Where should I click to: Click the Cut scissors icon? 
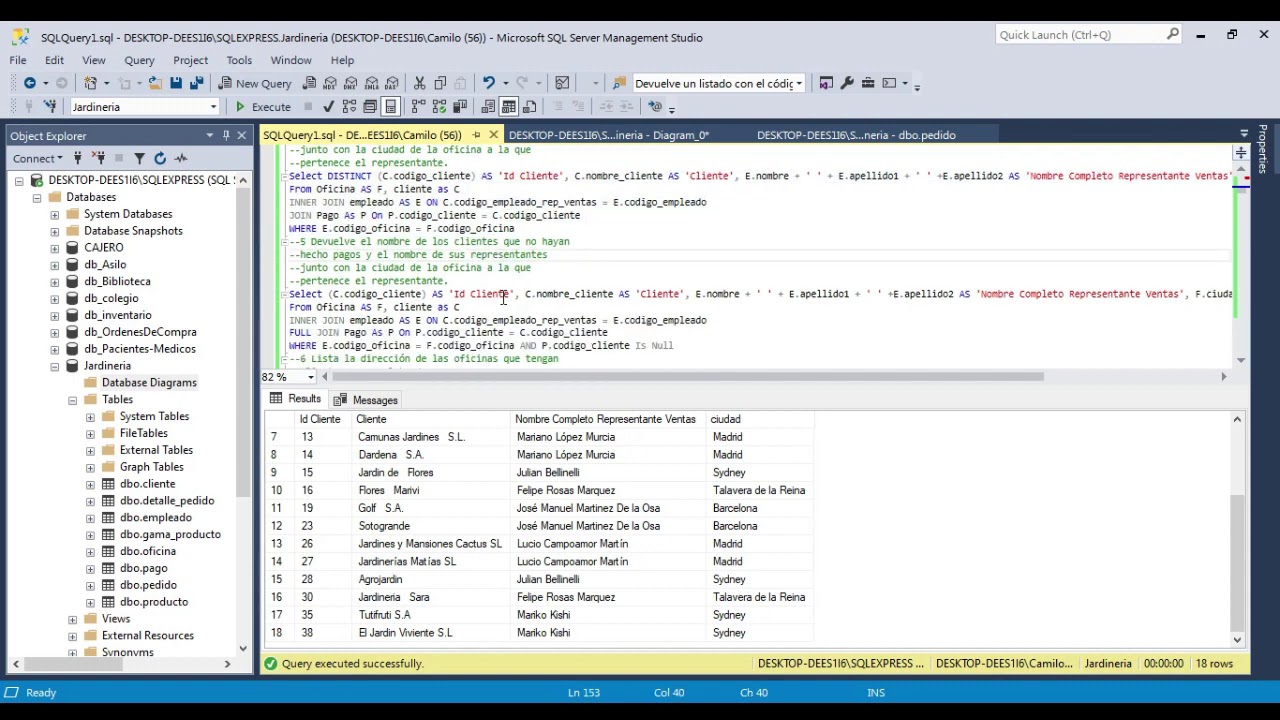point(419,83)
